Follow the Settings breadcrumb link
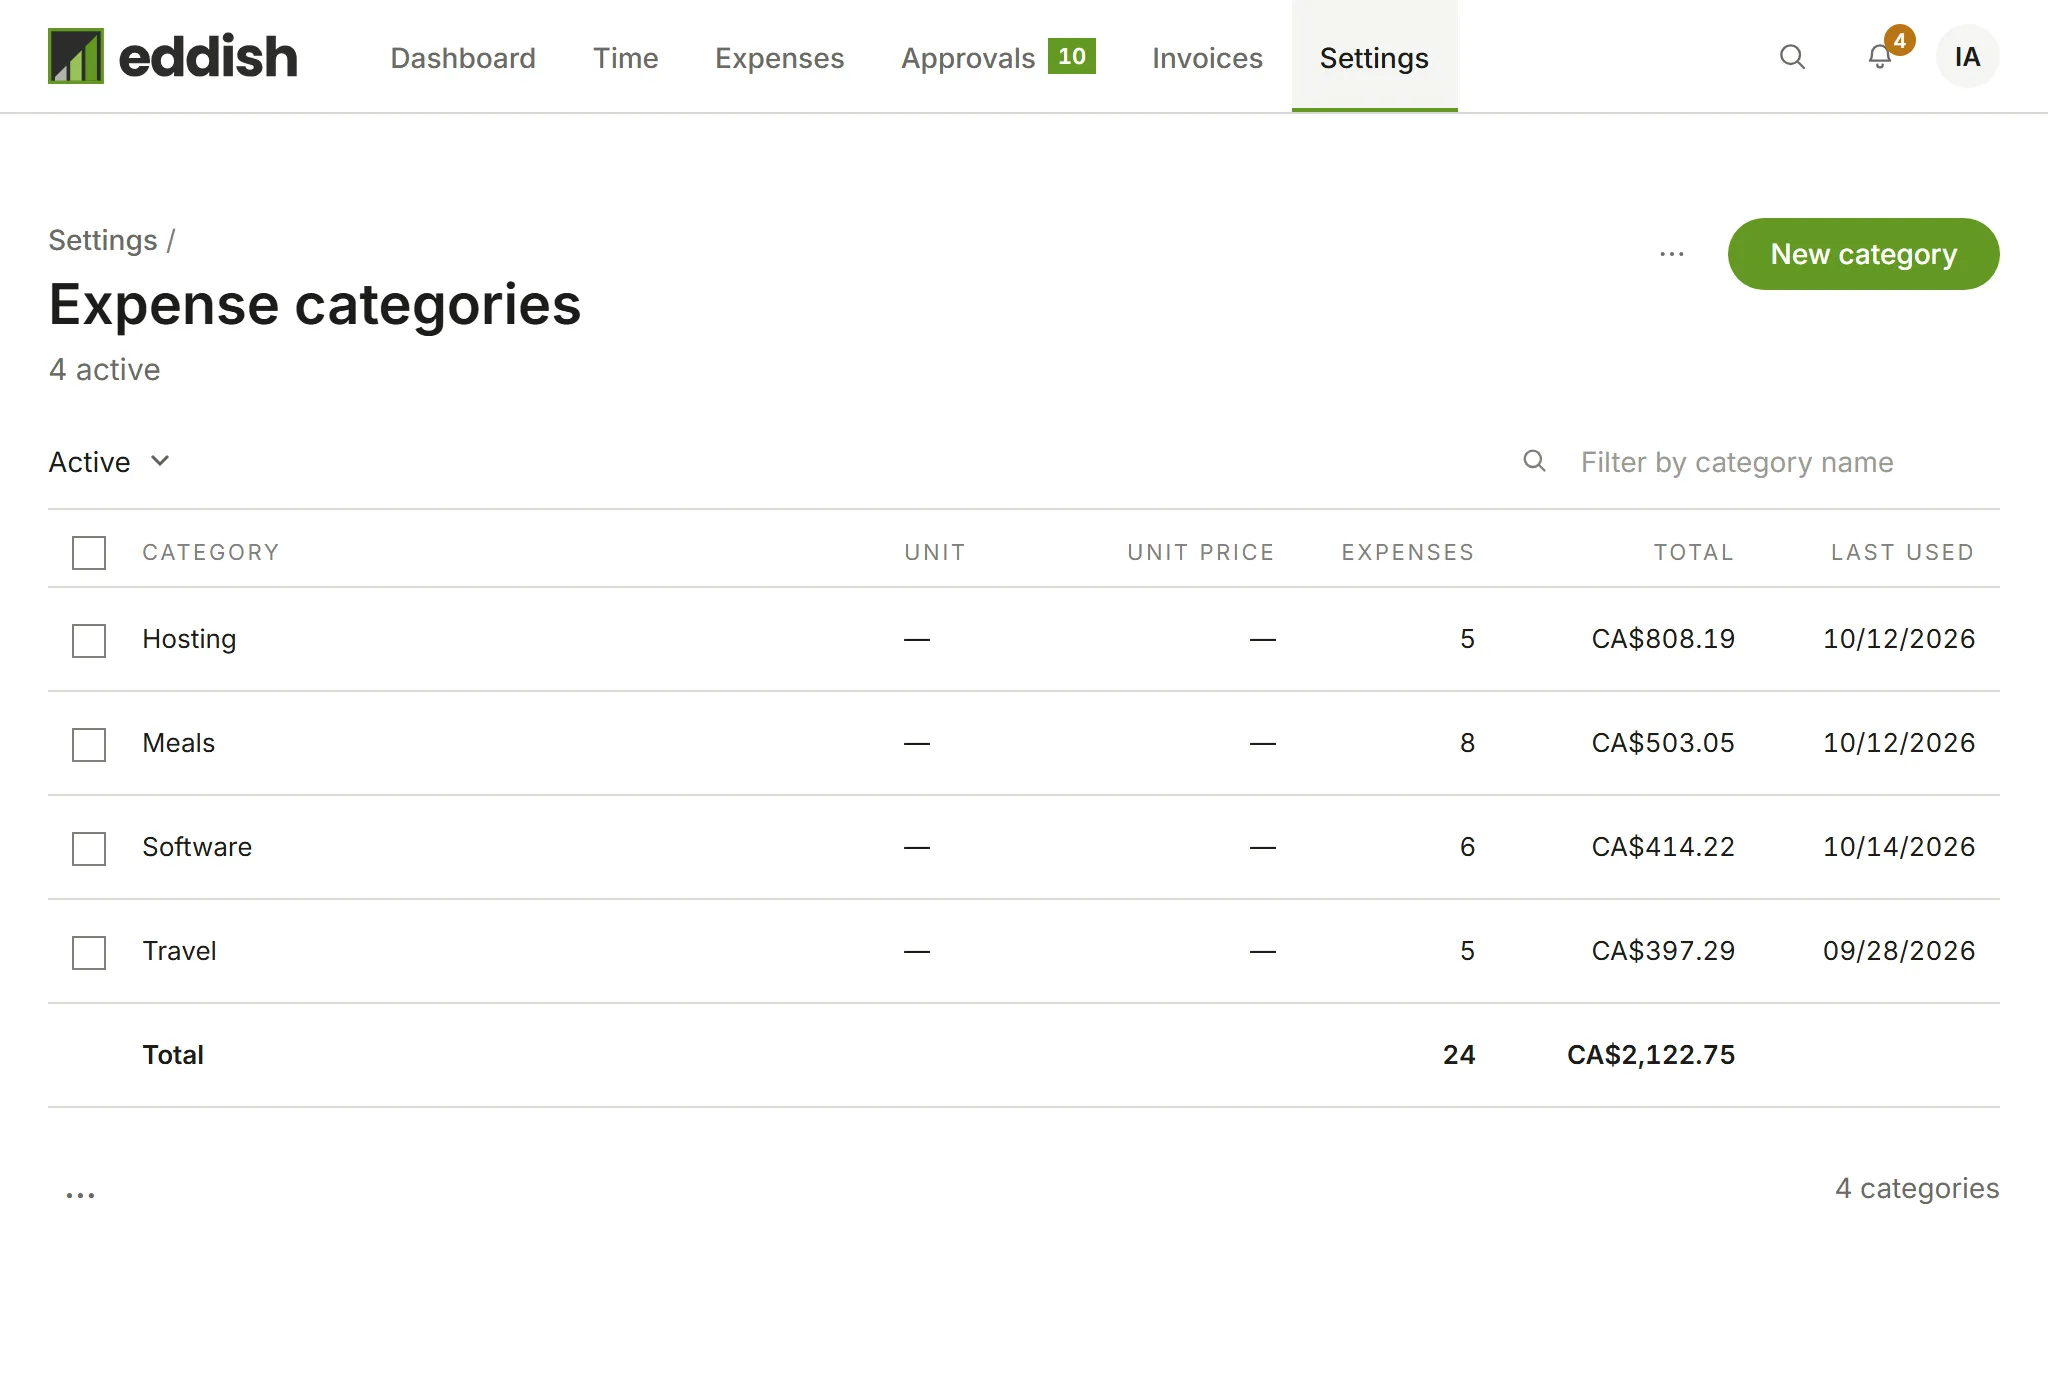Screen dimensions: 2048x1400 [x=103, y=240]
